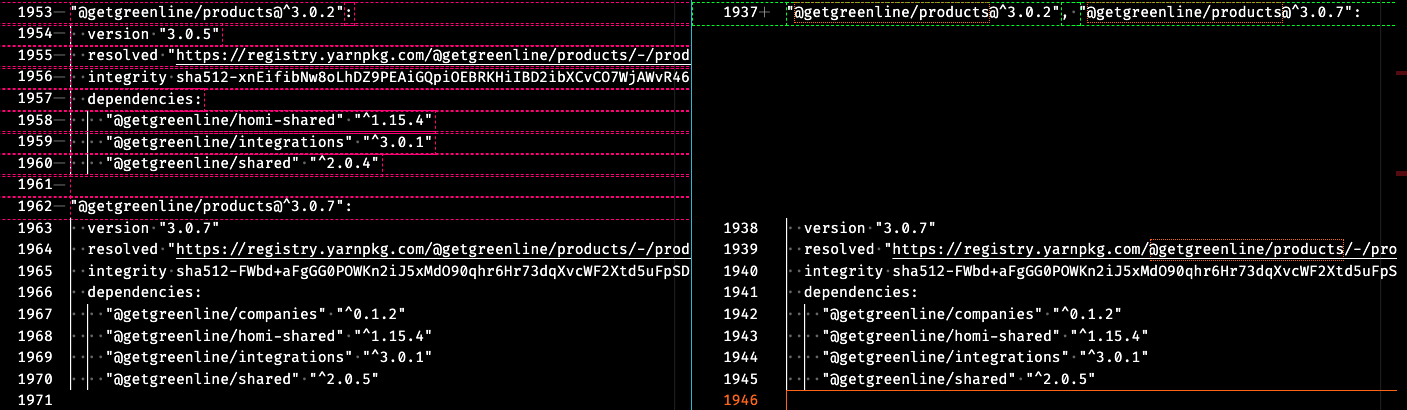Screen dimensions: 1407x410
Task: Click "@getgreenline/products@^3.0.7" on line 1962
Action: pos(211,206)
